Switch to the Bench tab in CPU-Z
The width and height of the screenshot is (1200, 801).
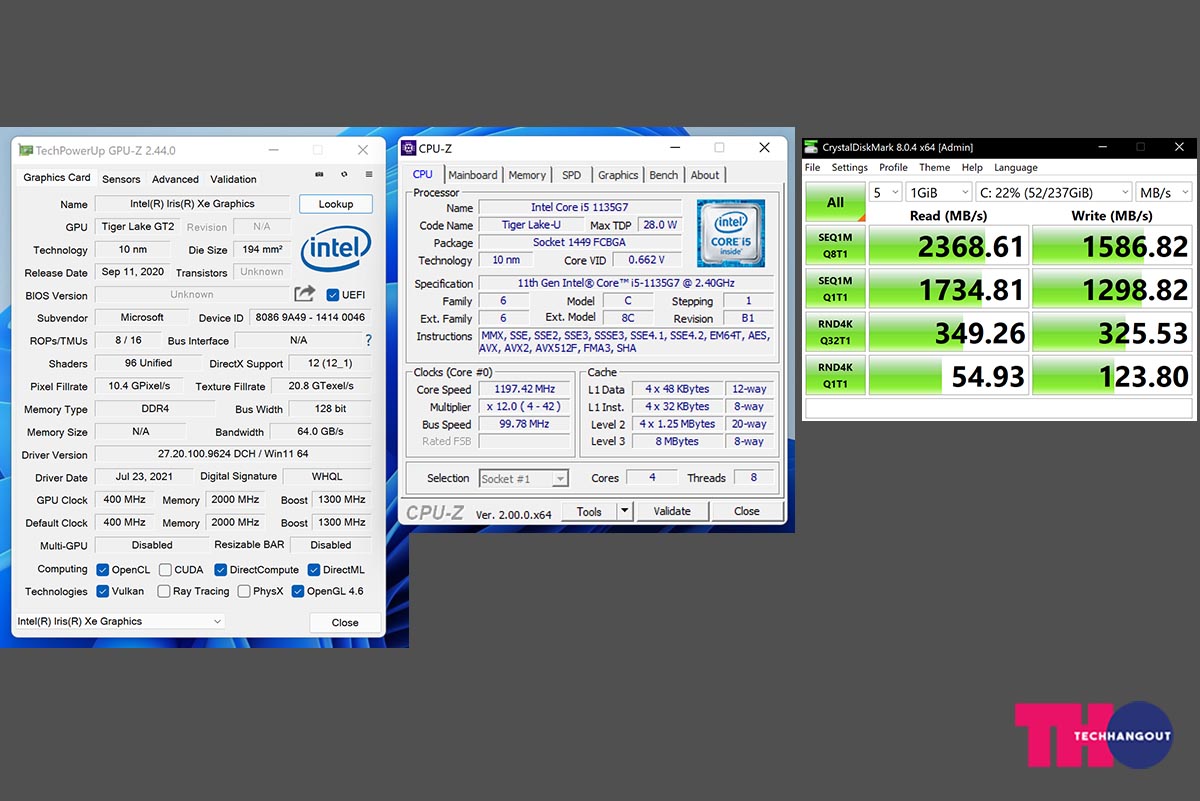(664, 175)
